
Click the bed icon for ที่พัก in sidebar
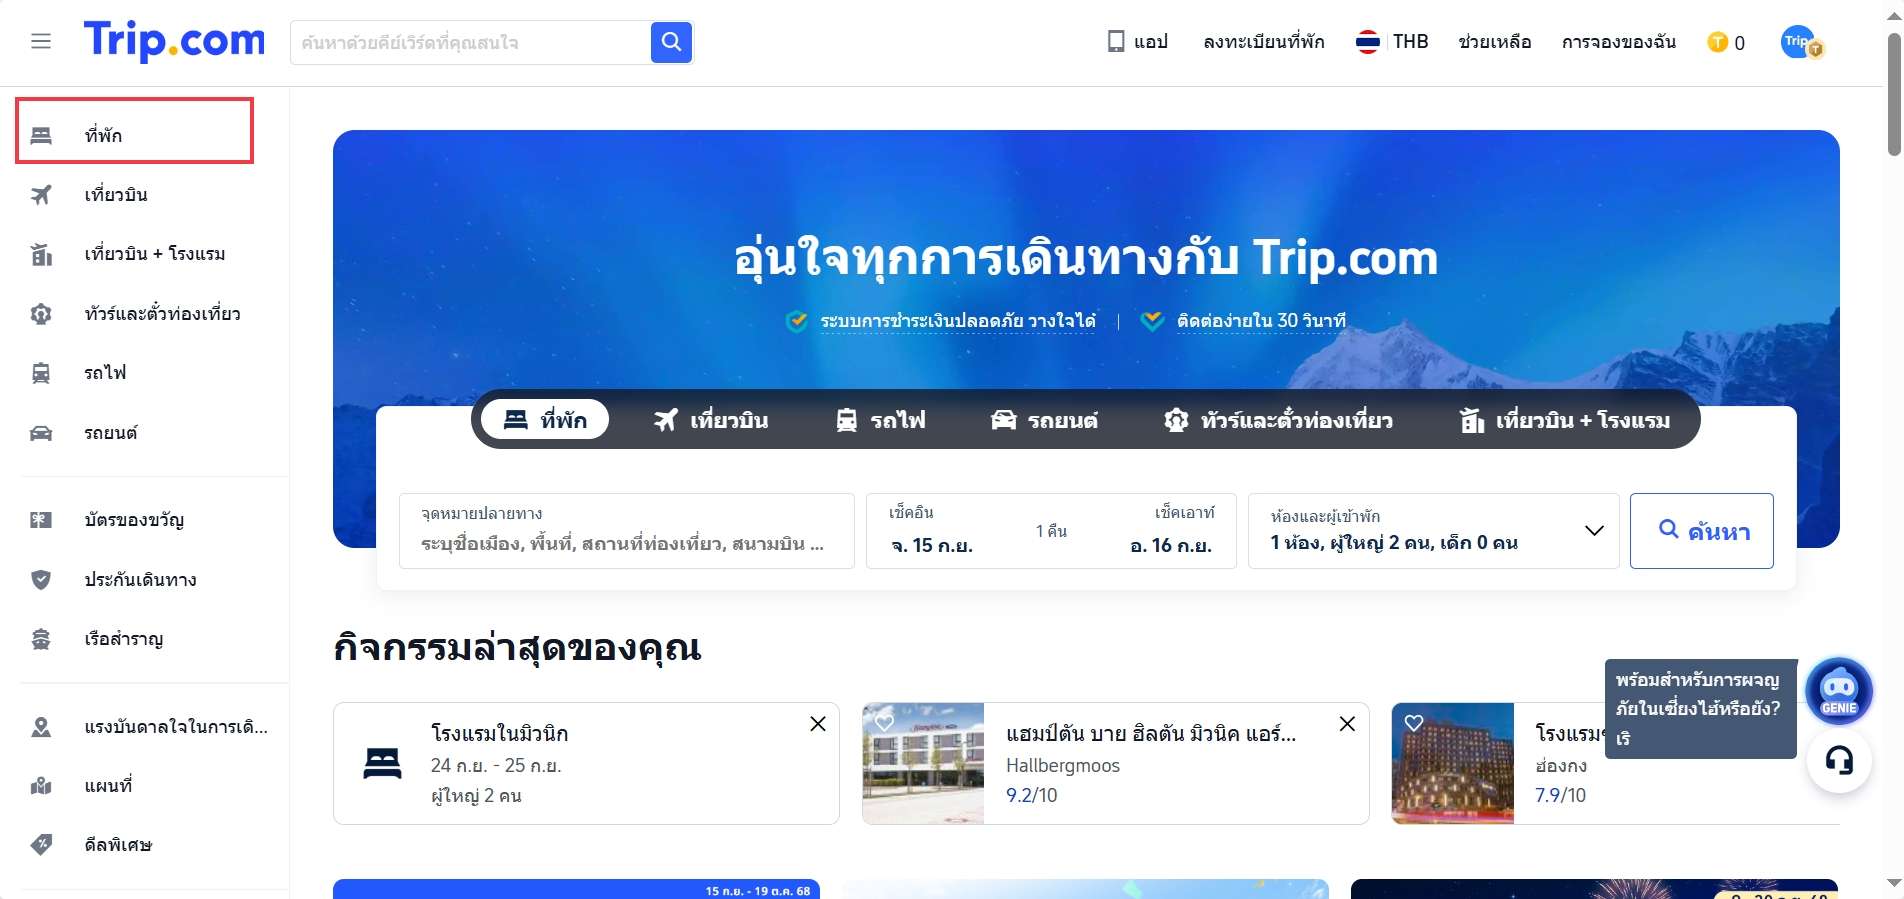click(41, 135)
